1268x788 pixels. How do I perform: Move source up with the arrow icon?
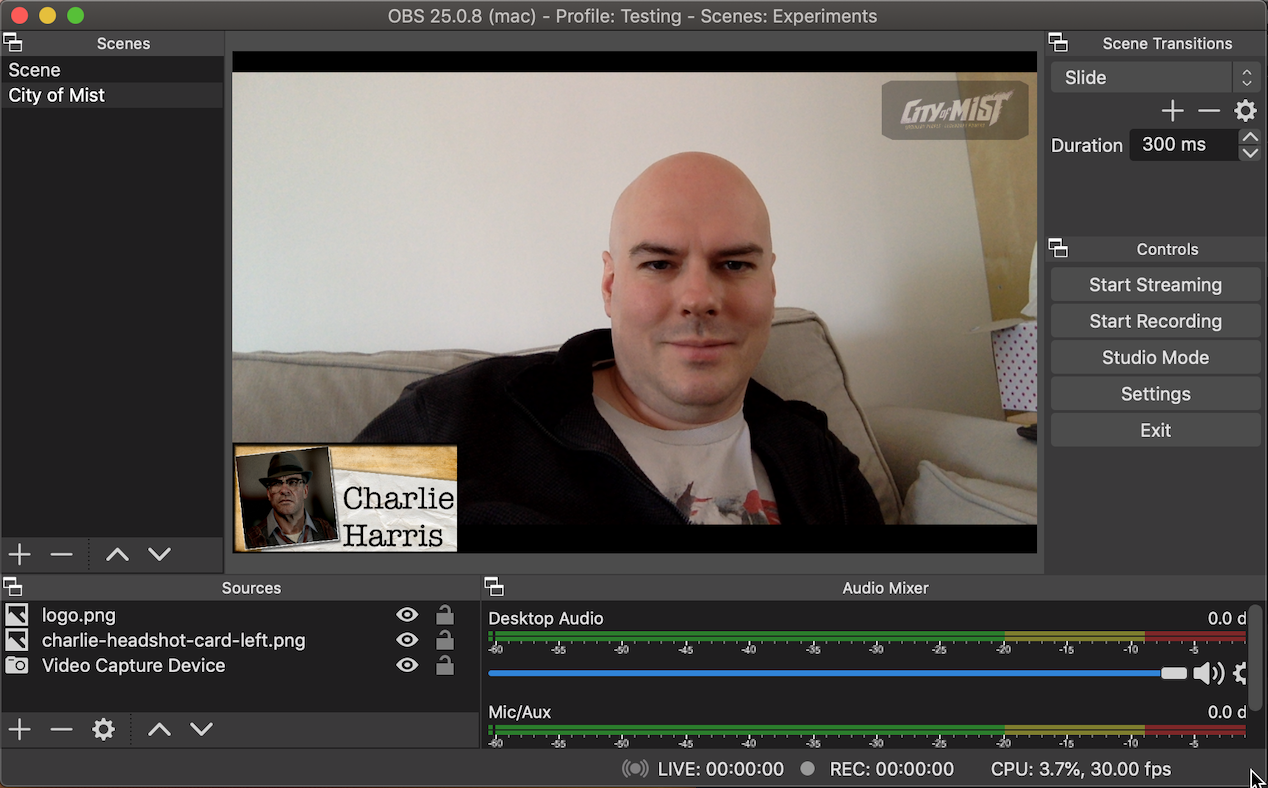158,729
